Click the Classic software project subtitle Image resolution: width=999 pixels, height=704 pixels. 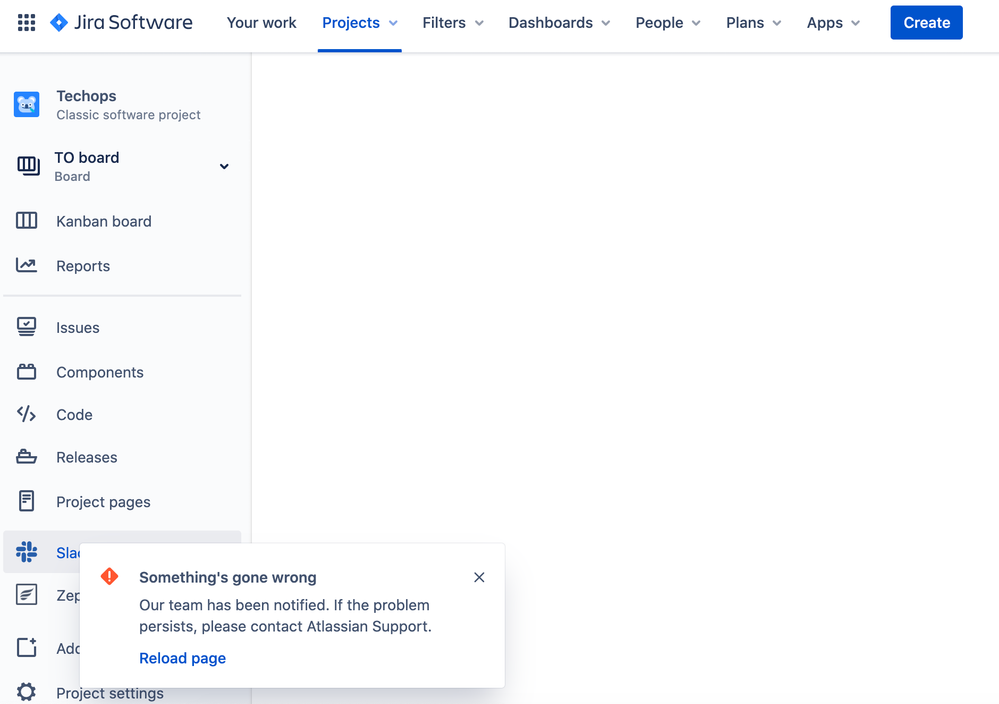click(128, 115)
